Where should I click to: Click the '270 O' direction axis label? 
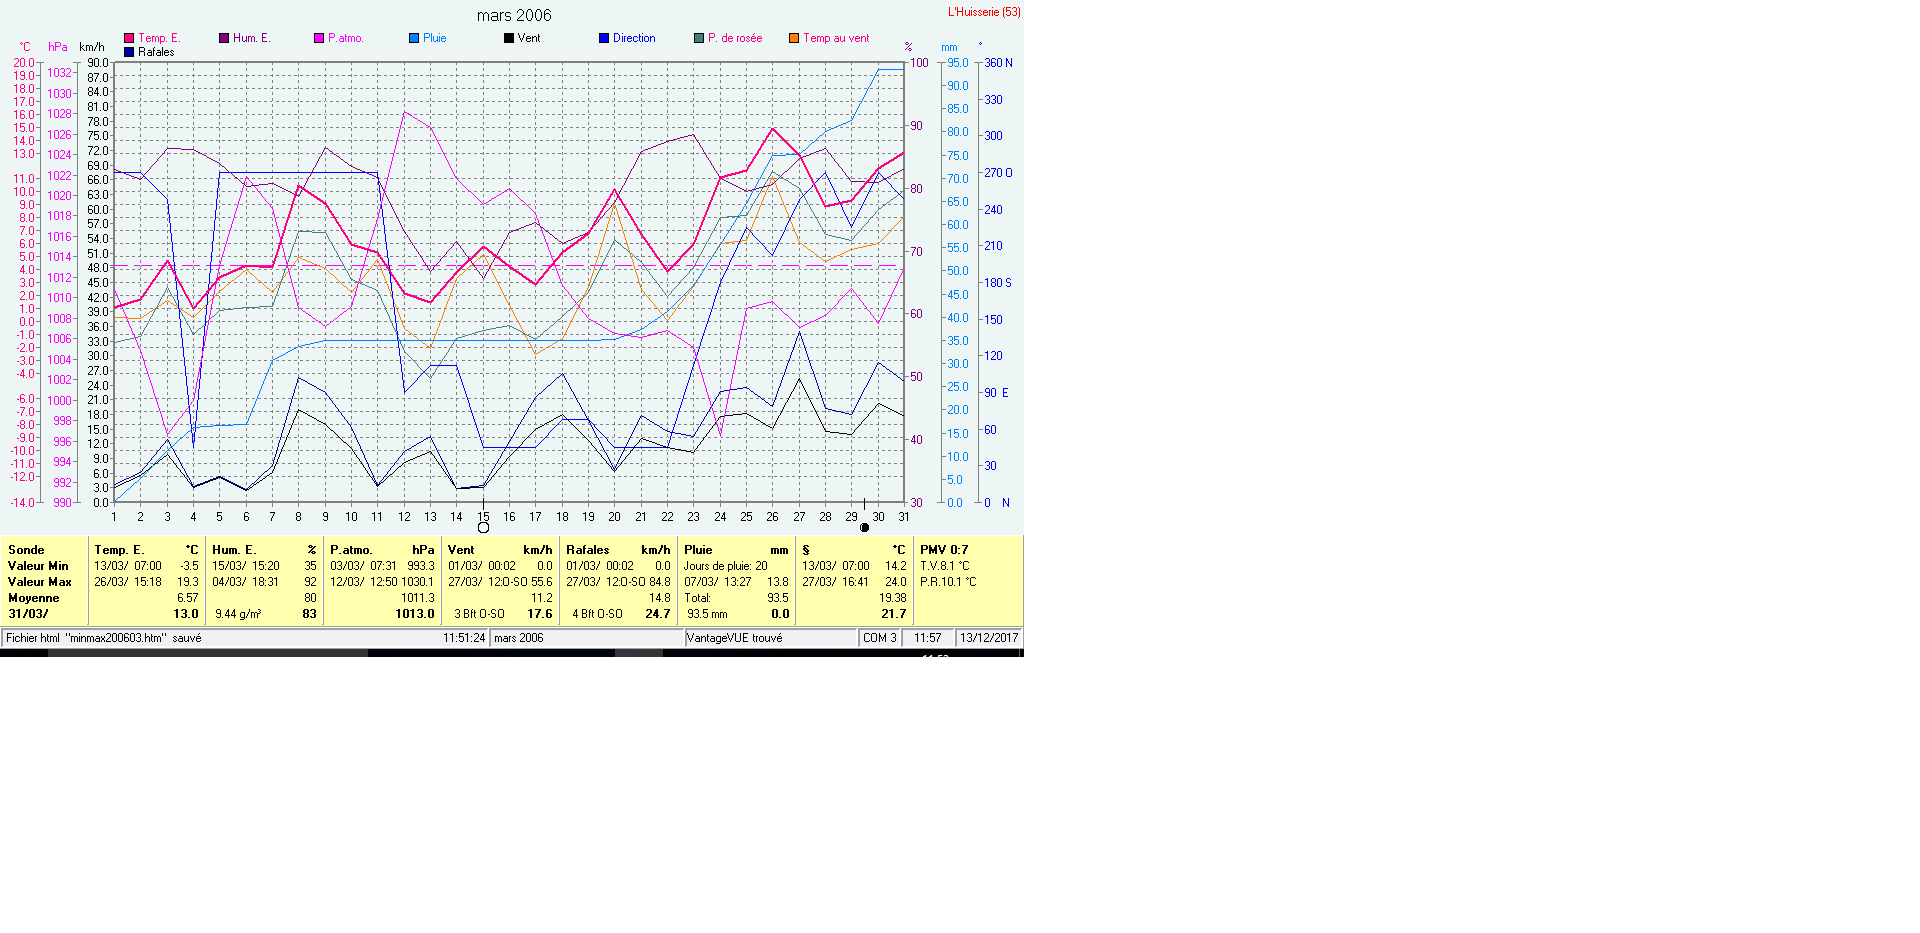click(998, 173)
